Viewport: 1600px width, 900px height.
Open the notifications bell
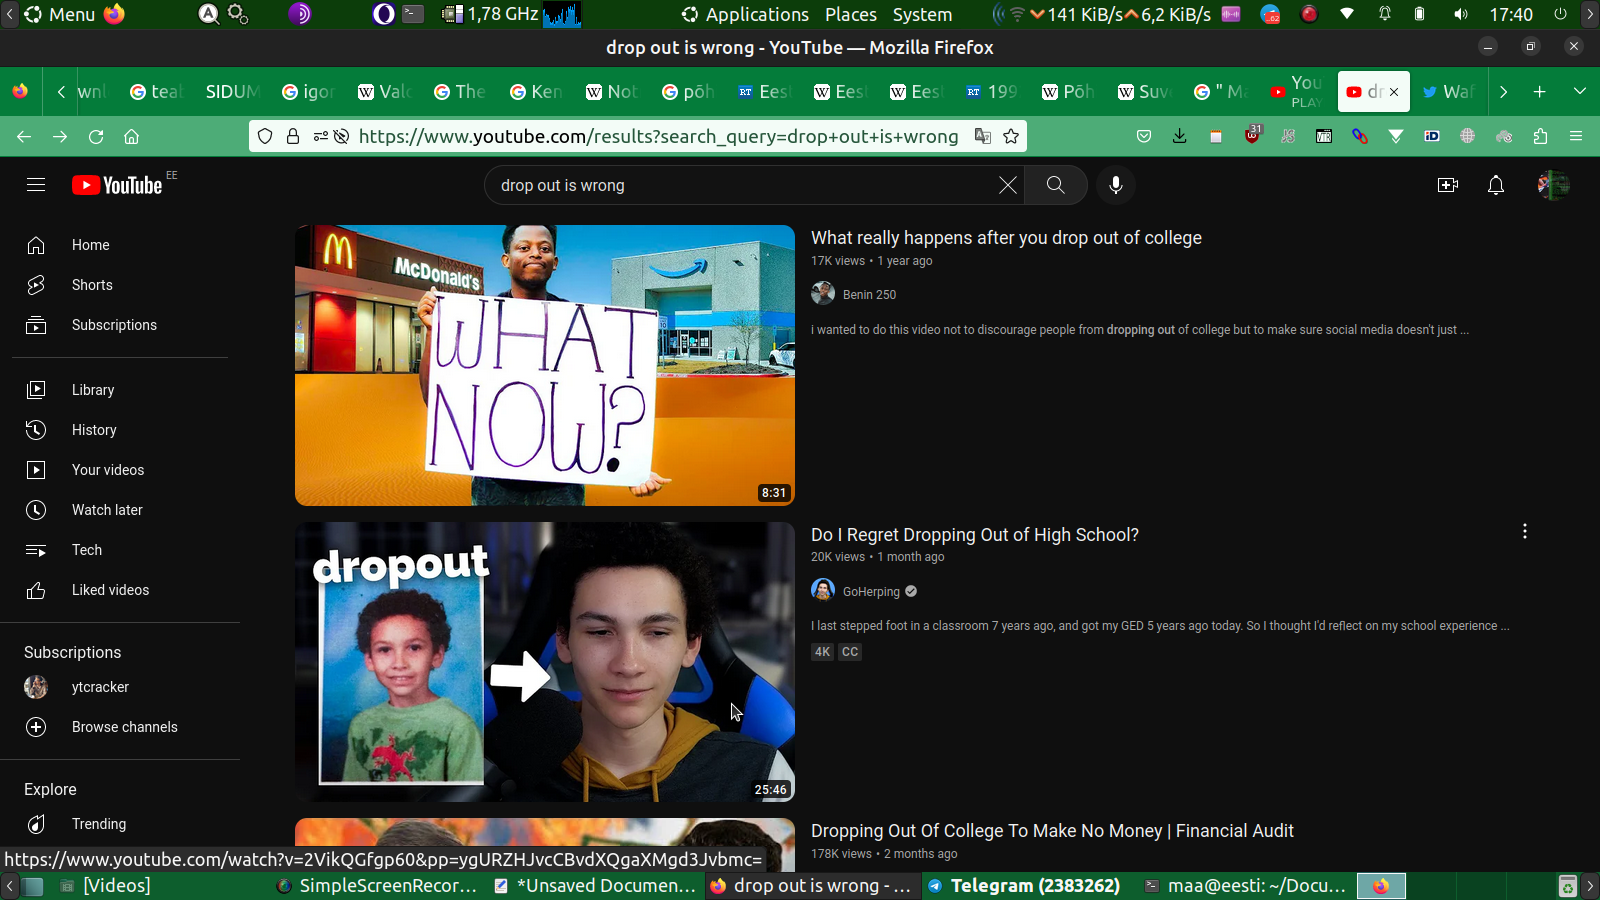point(1496,185)
